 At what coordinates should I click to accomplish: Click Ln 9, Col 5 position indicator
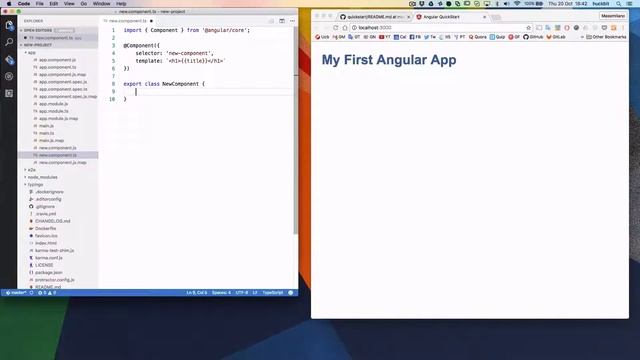[x=197, y=293]
